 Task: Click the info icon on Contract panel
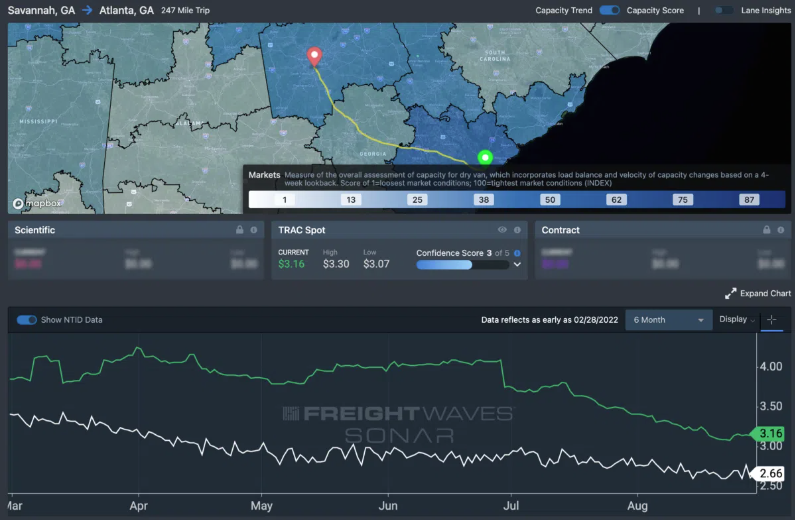780,230
